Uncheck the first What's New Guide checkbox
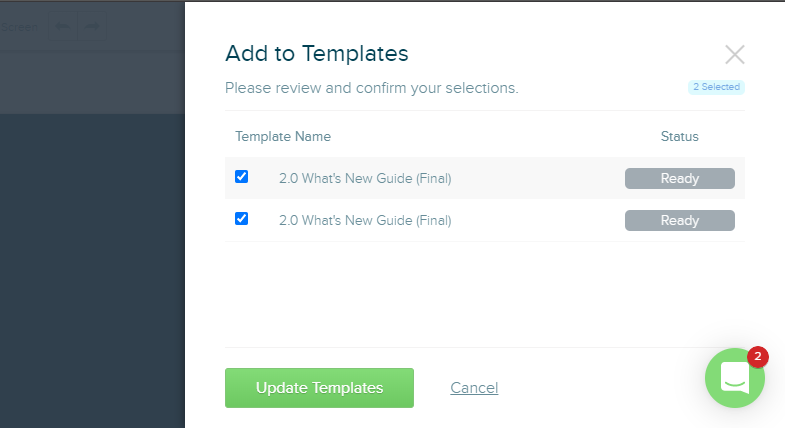Image resolution: width=785 pixels, height=428 pixels. (241, 177)
